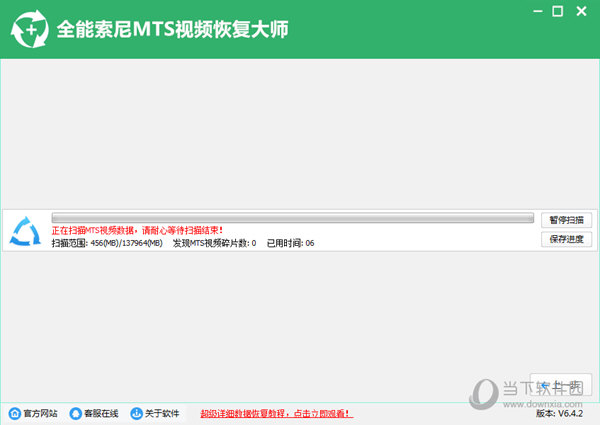The height and width of the screenshot is (425, 600).
Task: Click the 版本: V6.4.2 version text
Action: pyautogui.click(x=559, y=414)
